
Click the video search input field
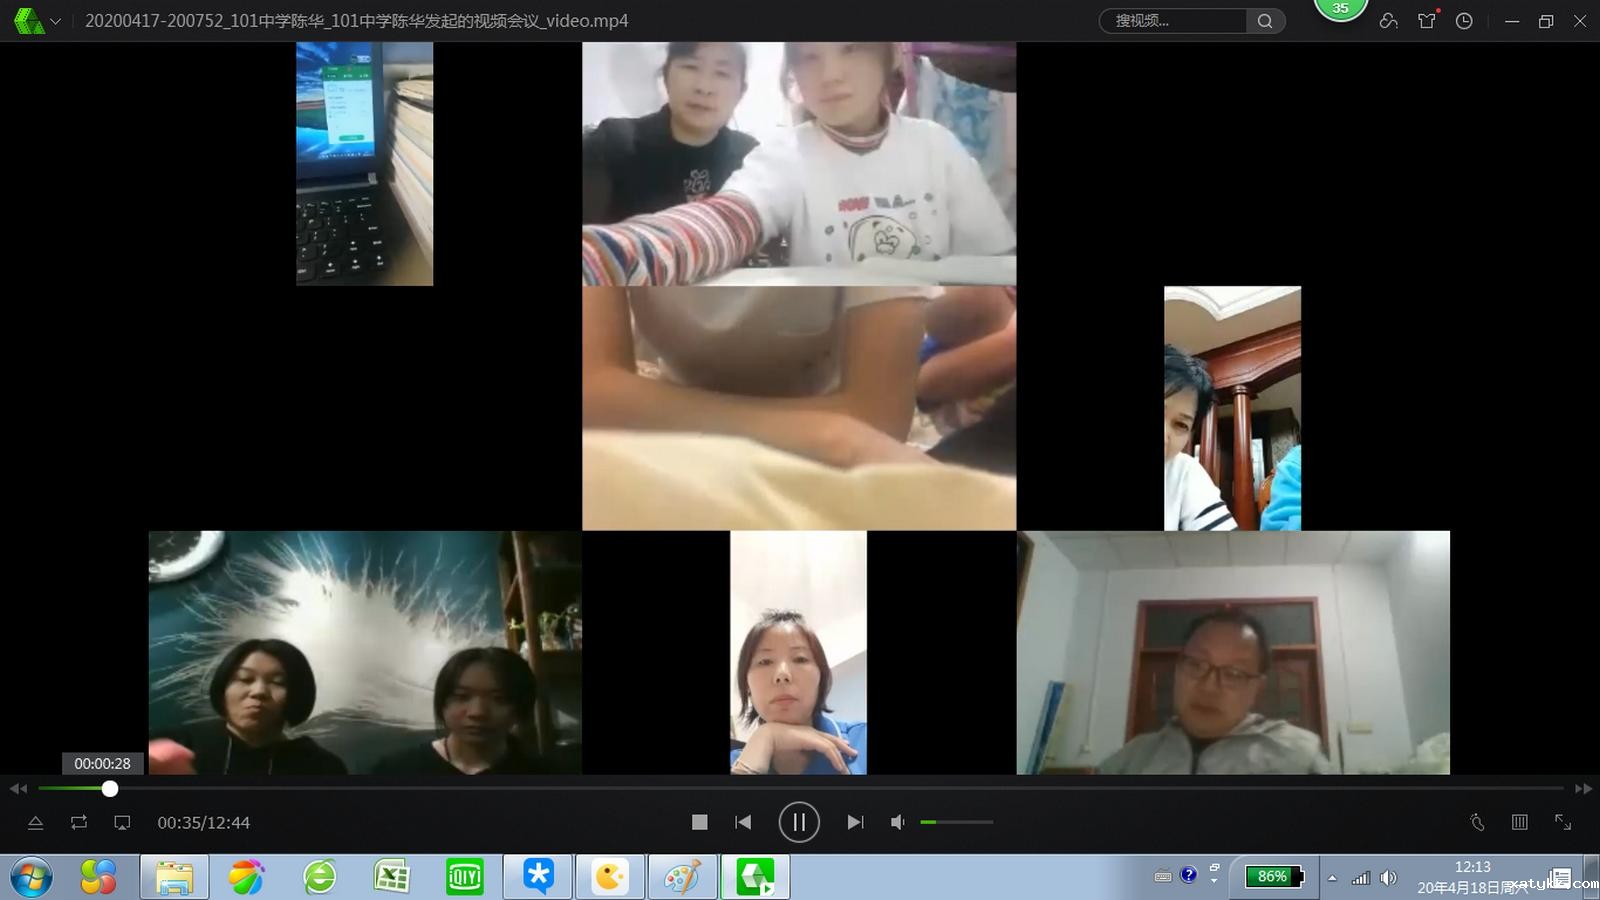tap(1175, 21)
